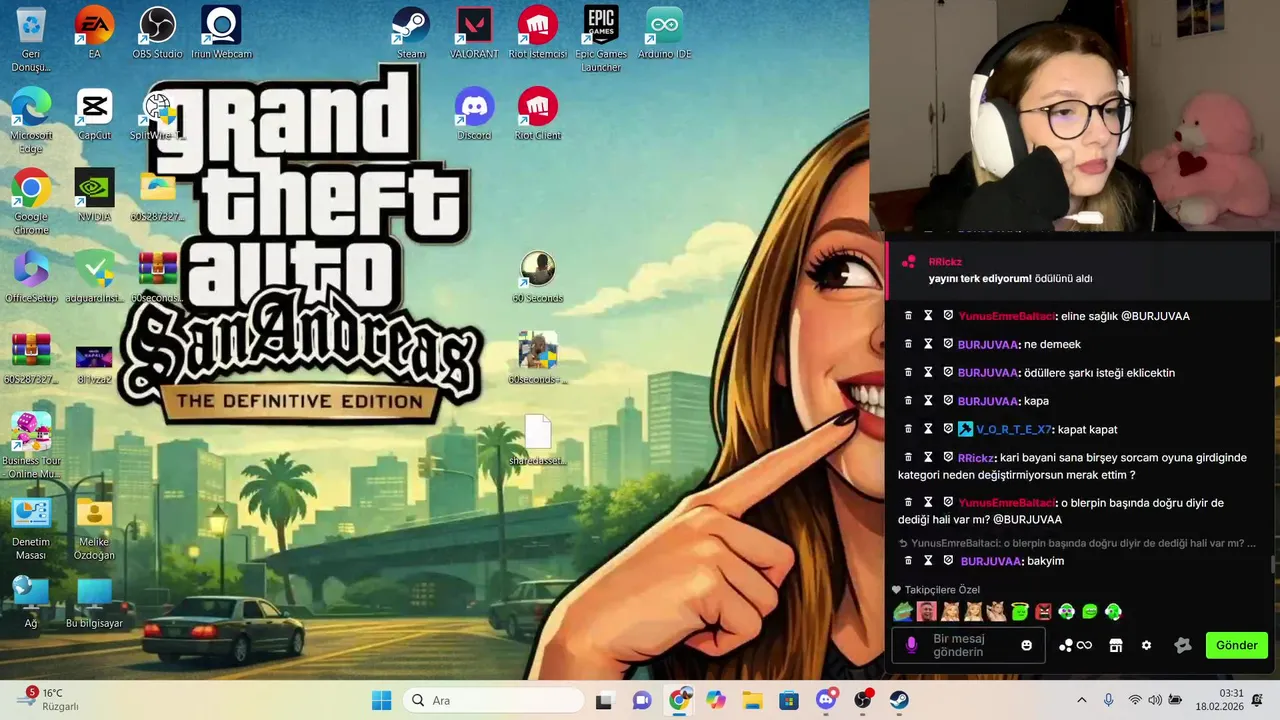The width and height of the screenshot is (1280, 720).
Task: Select the Discord desktop icon
Action: pyautogui.click(x=474, y=114)
